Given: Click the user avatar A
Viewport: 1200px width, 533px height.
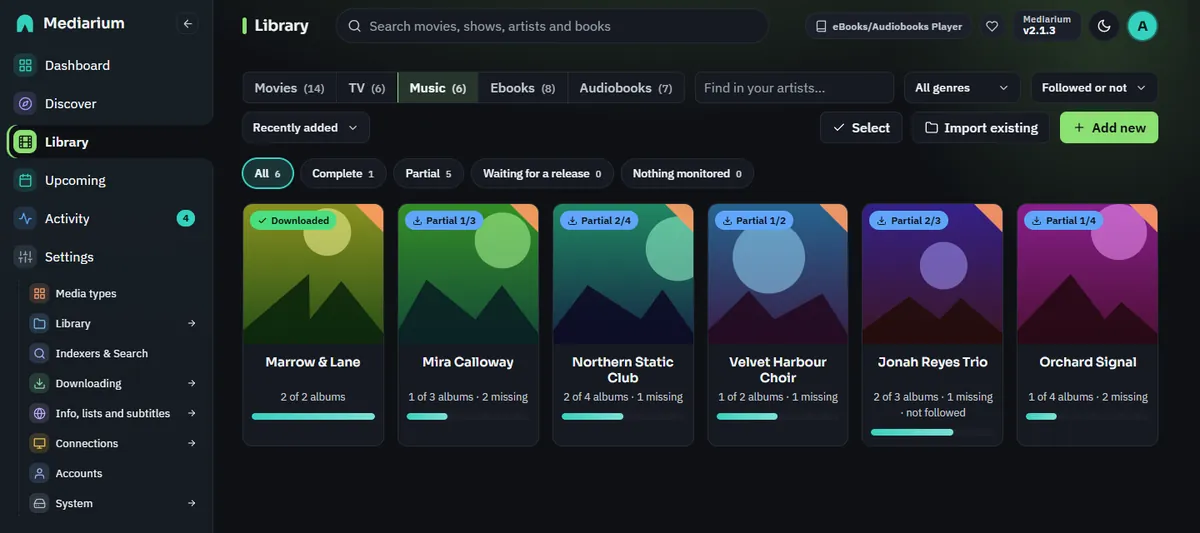Looking at the screenshot, I should coord(1142,26).
